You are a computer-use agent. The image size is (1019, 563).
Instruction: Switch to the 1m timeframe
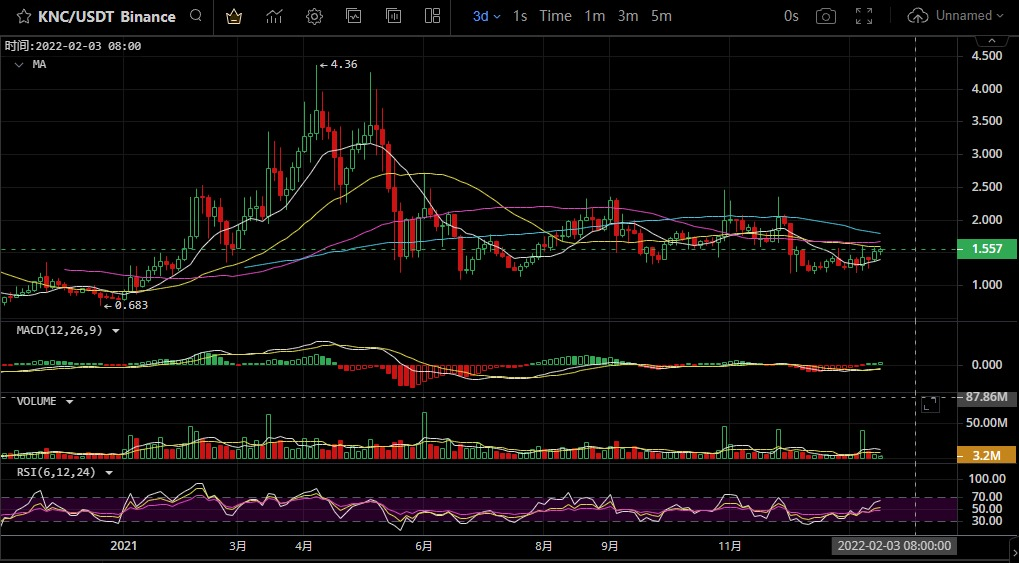pos(594,16)
